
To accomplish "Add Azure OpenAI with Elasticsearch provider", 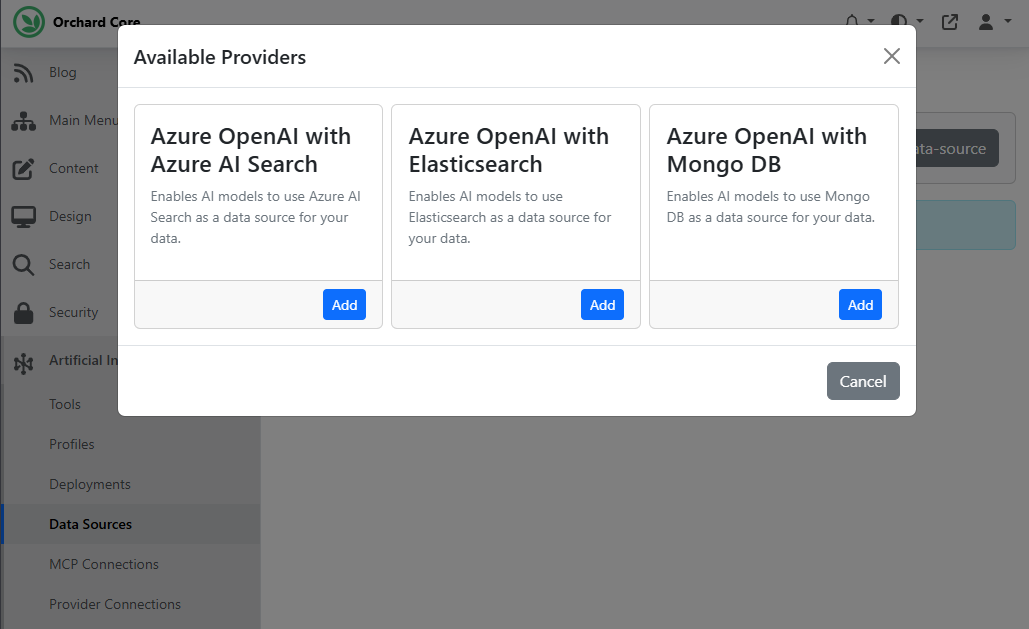I will coord(602,305).
